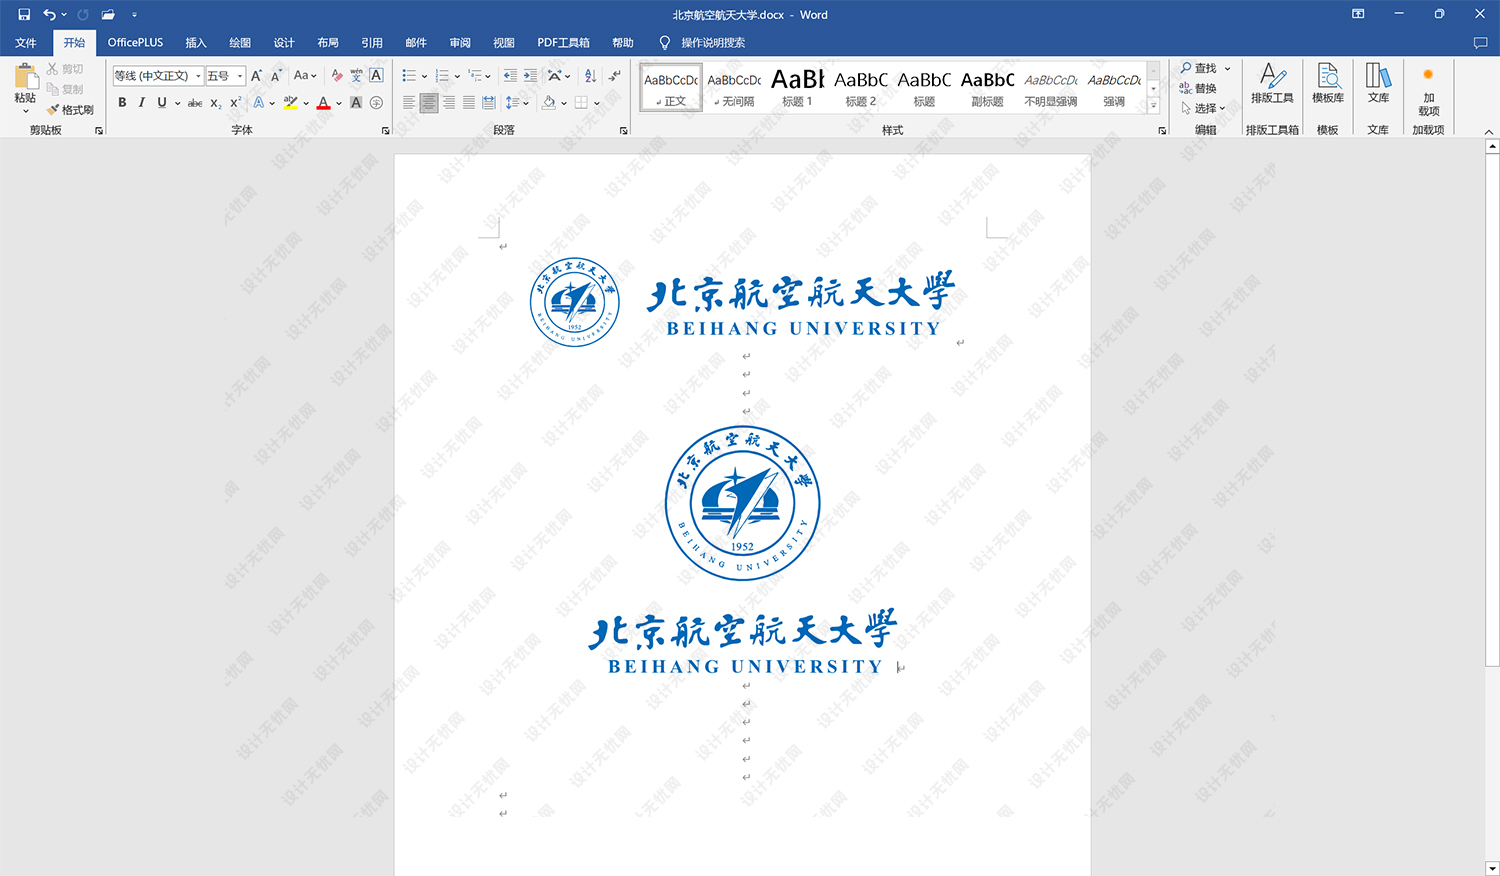Click the Find (查找) magnifier icon

tap(1186, 68)
